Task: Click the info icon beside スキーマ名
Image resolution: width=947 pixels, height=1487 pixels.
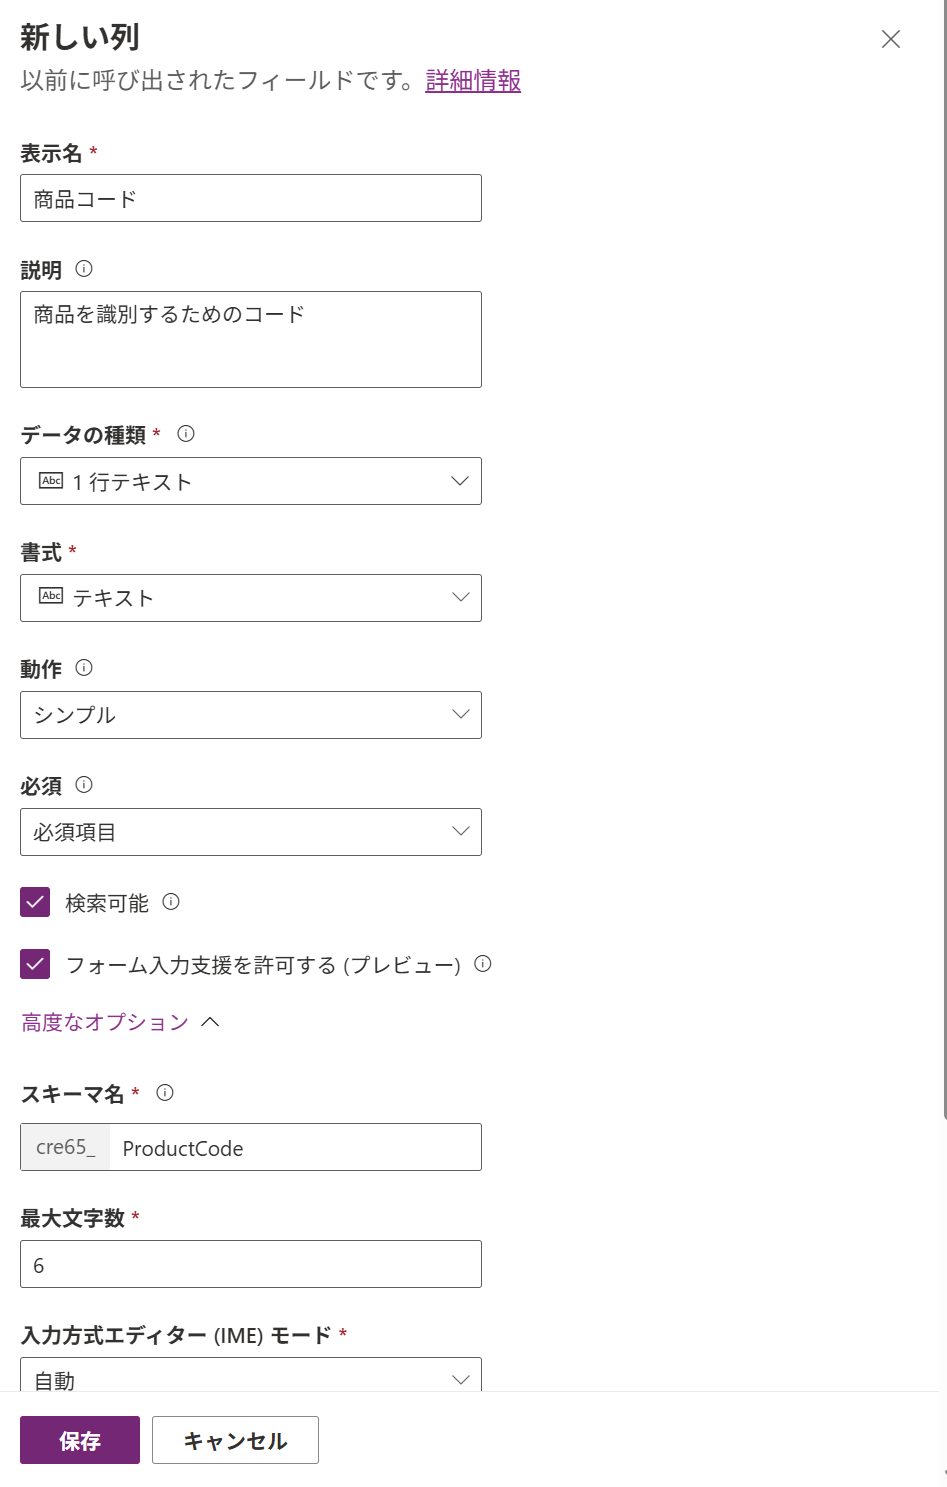Action: (164, 1093)
